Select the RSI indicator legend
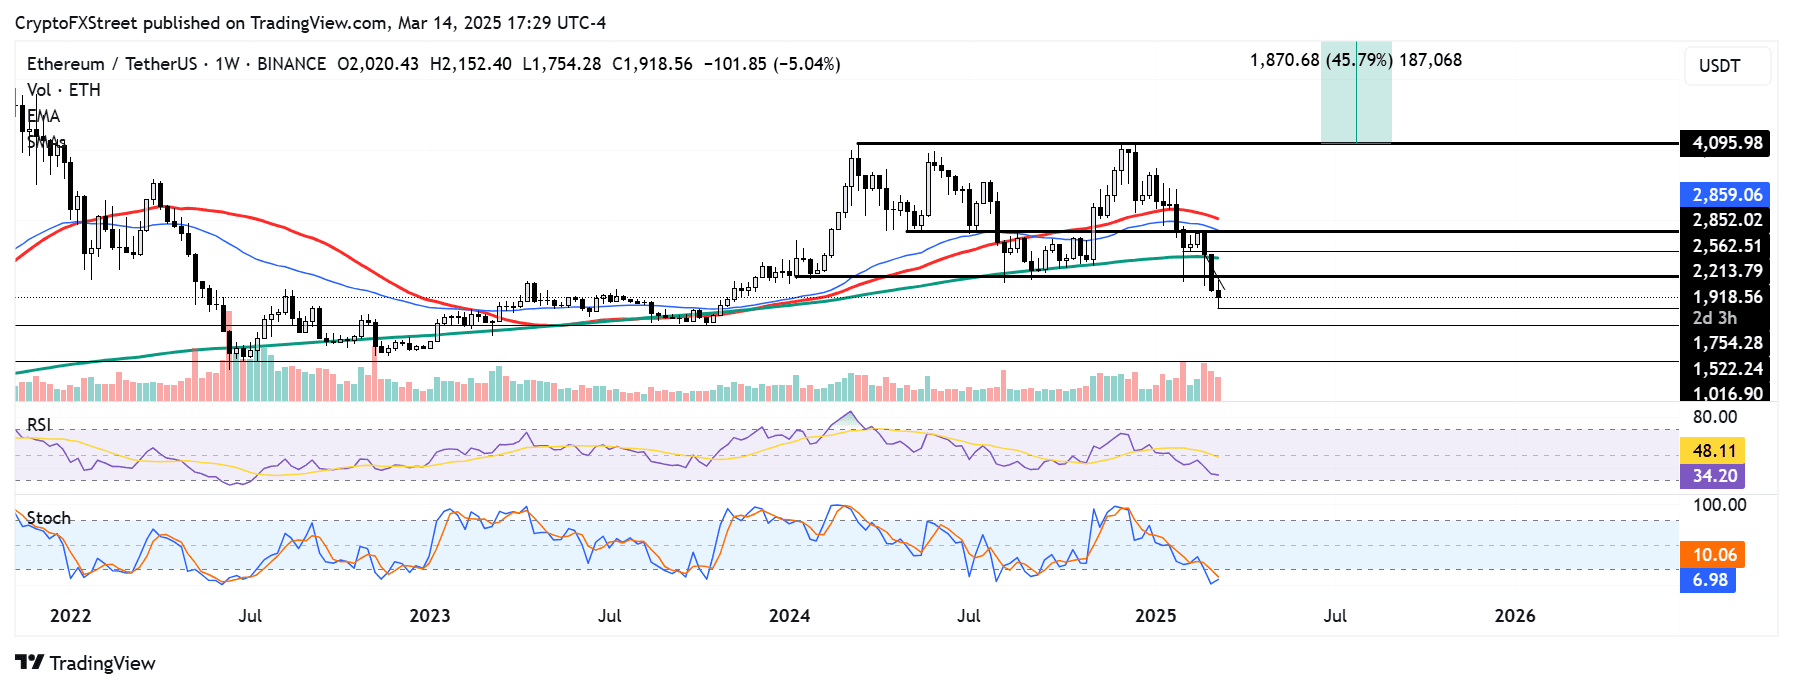 click(x=38, y=425)
